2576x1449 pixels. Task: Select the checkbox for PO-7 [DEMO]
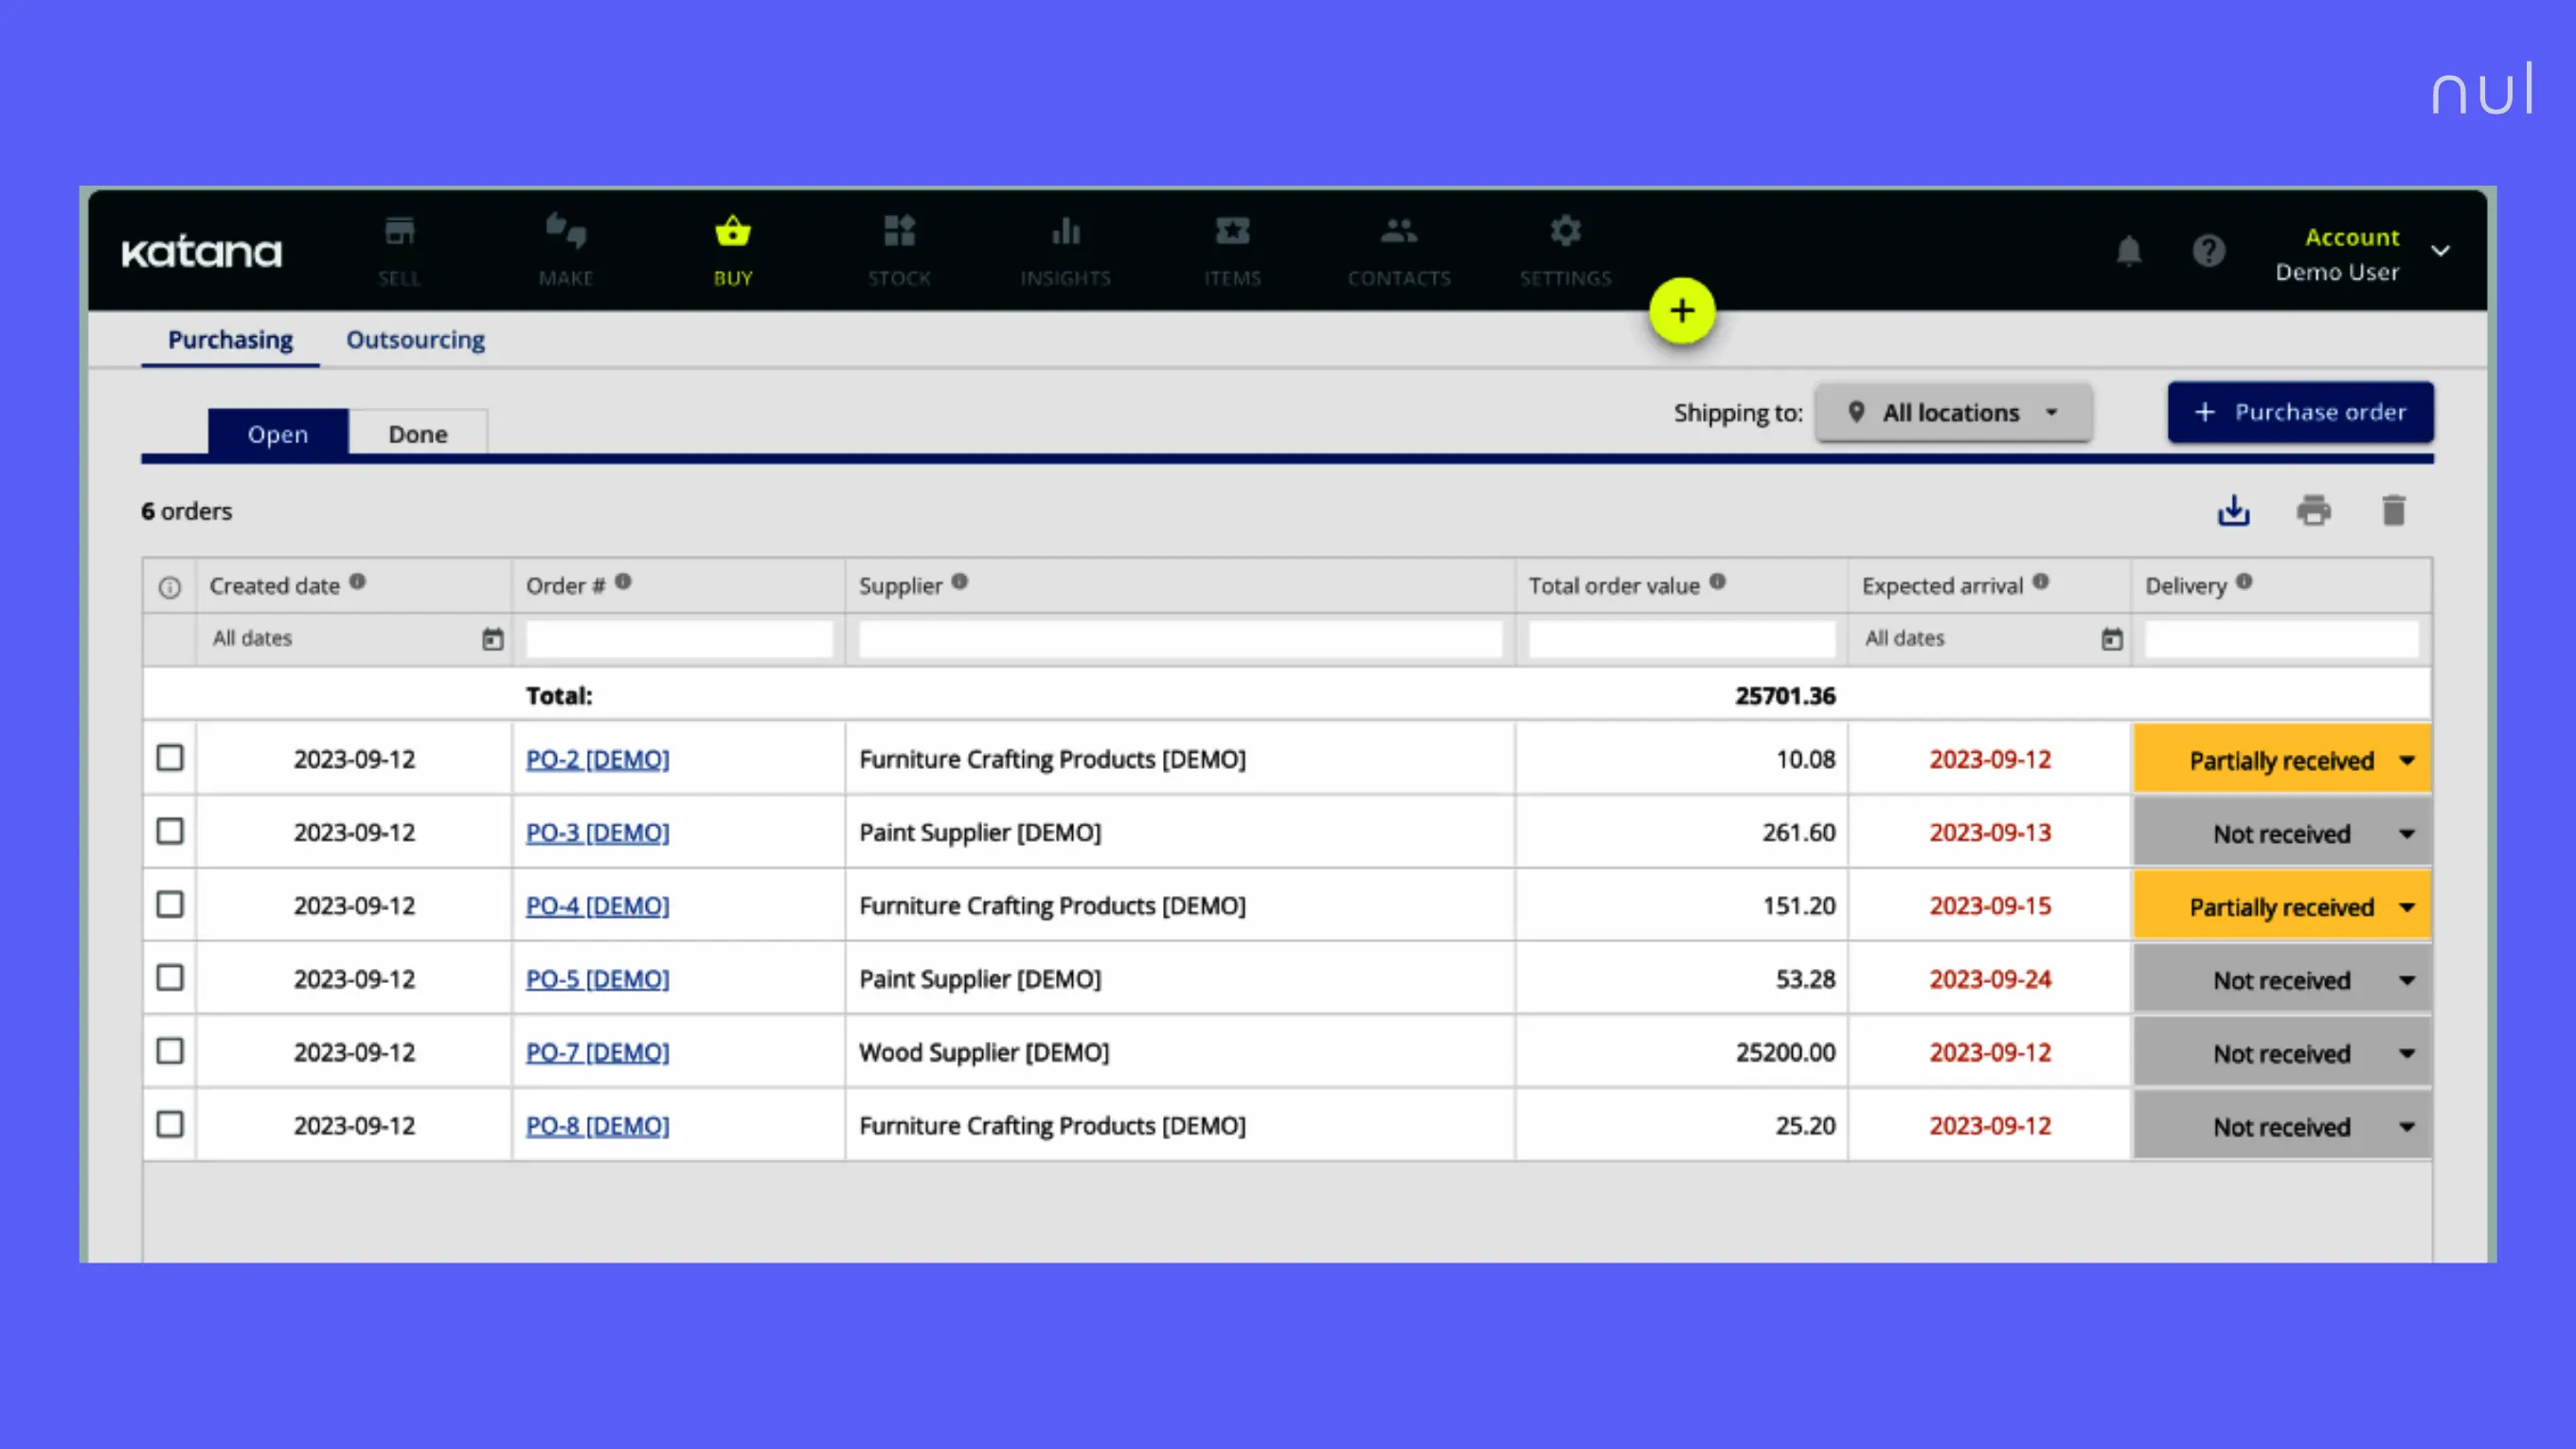pyautogui.click(x=170, y=1051)
